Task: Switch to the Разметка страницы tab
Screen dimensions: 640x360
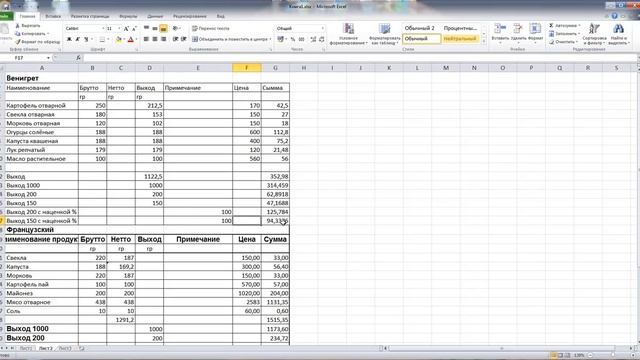Action: (x=90, y=16)
